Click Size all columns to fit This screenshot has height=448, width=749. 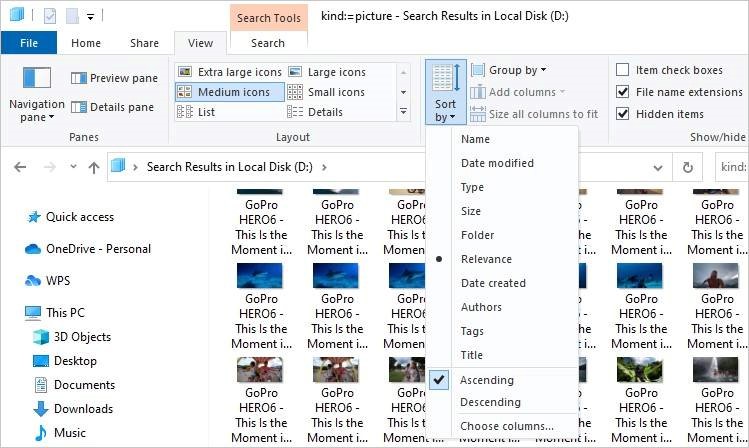tap(534, 114)
